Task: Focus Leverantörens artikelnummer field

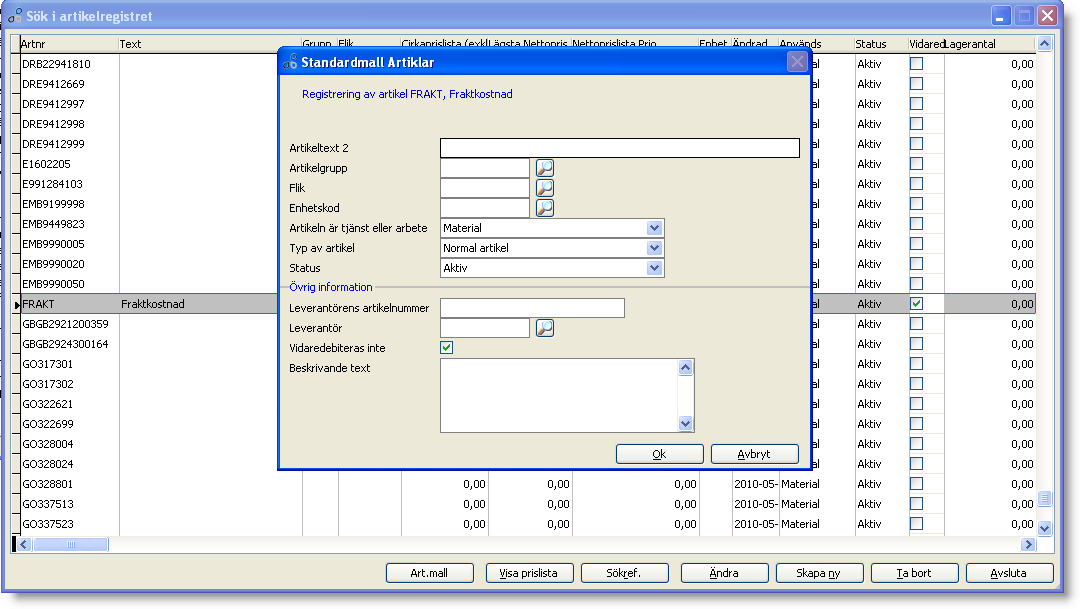Action: pyautogui.click(x=532, y=308)
